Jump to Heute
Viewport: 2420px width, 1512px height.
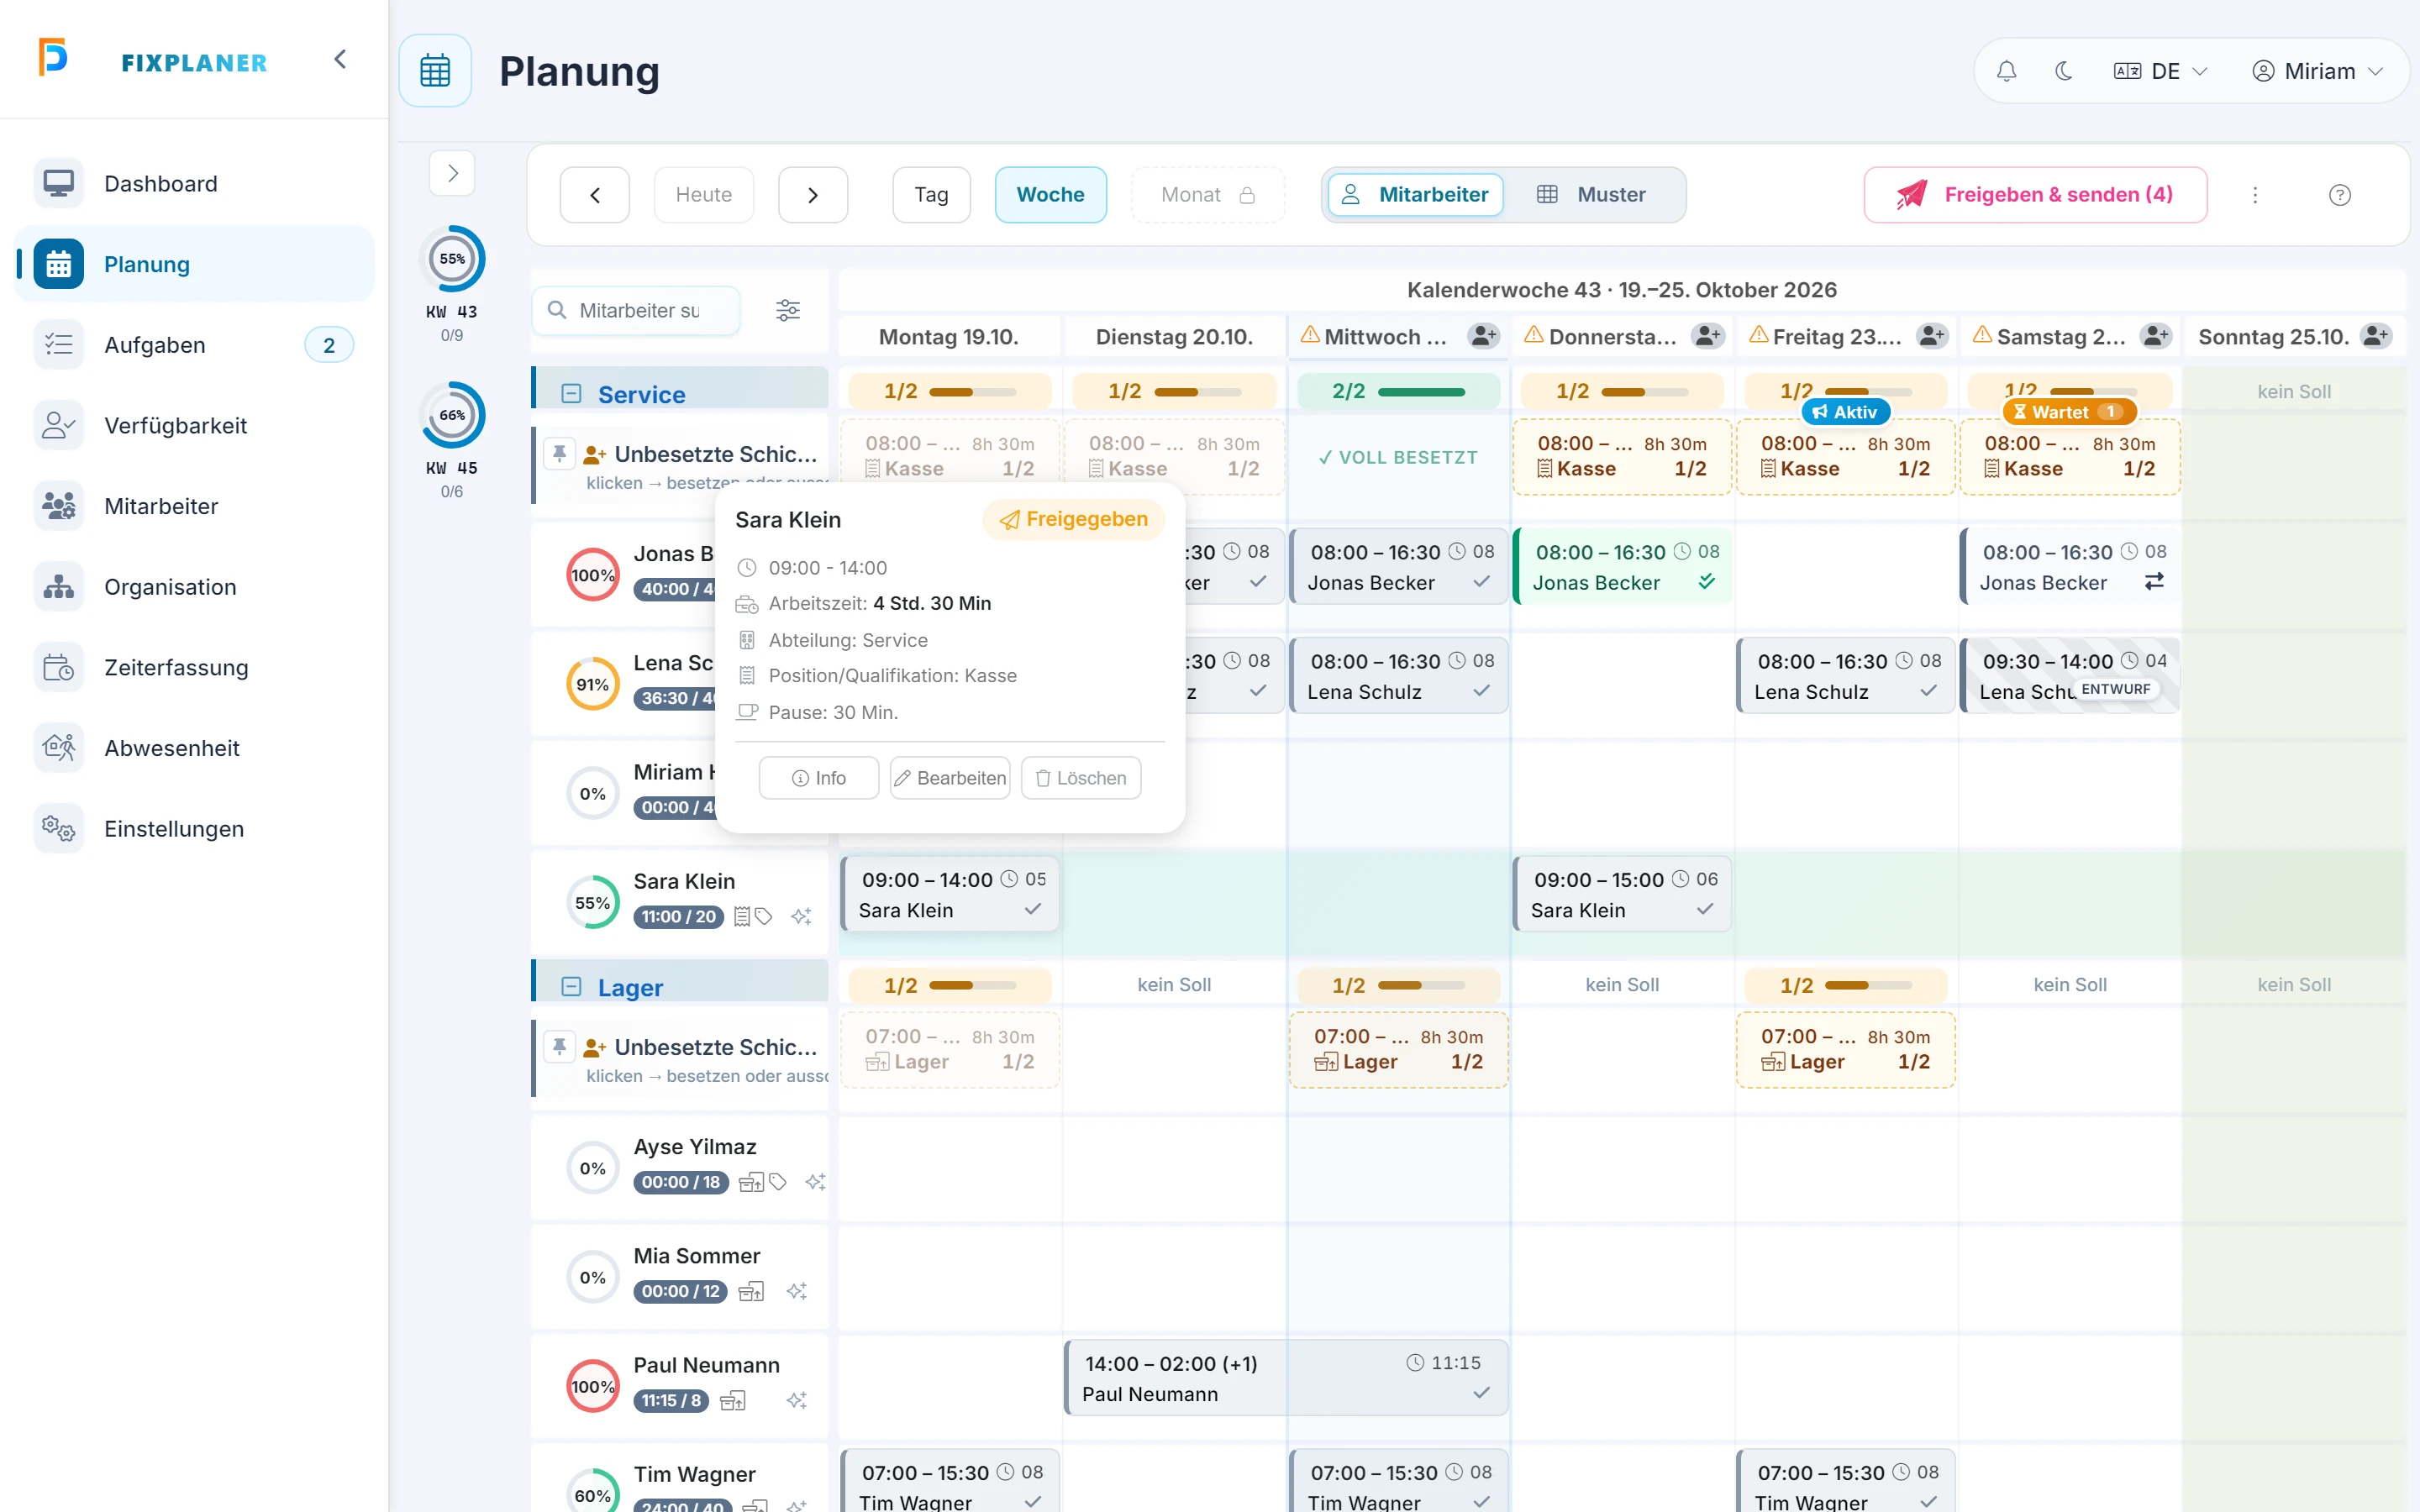(x=704, y=195)
